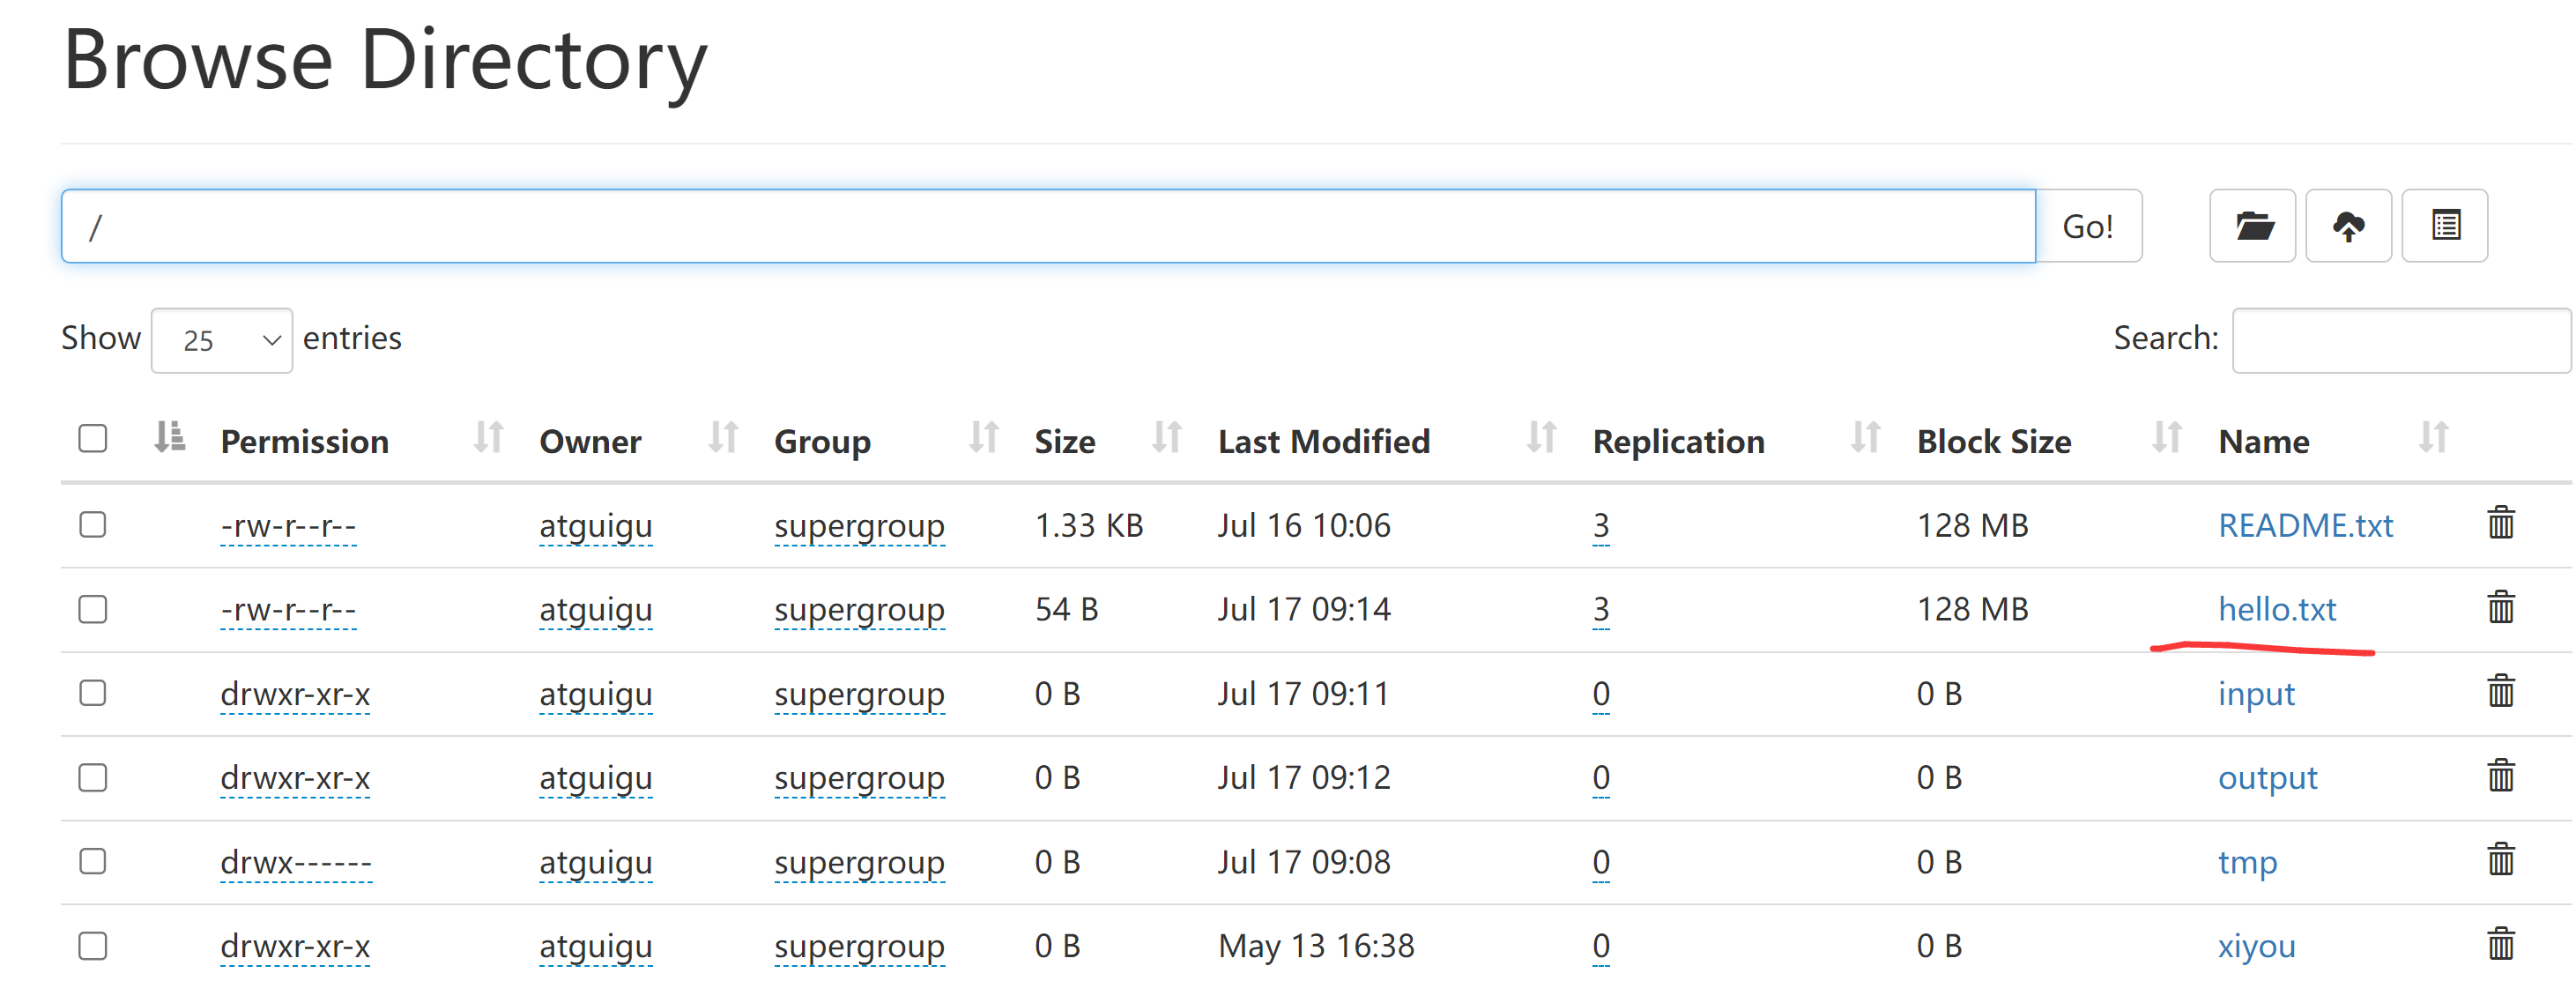Click the Search input field

click(2402, 340)
